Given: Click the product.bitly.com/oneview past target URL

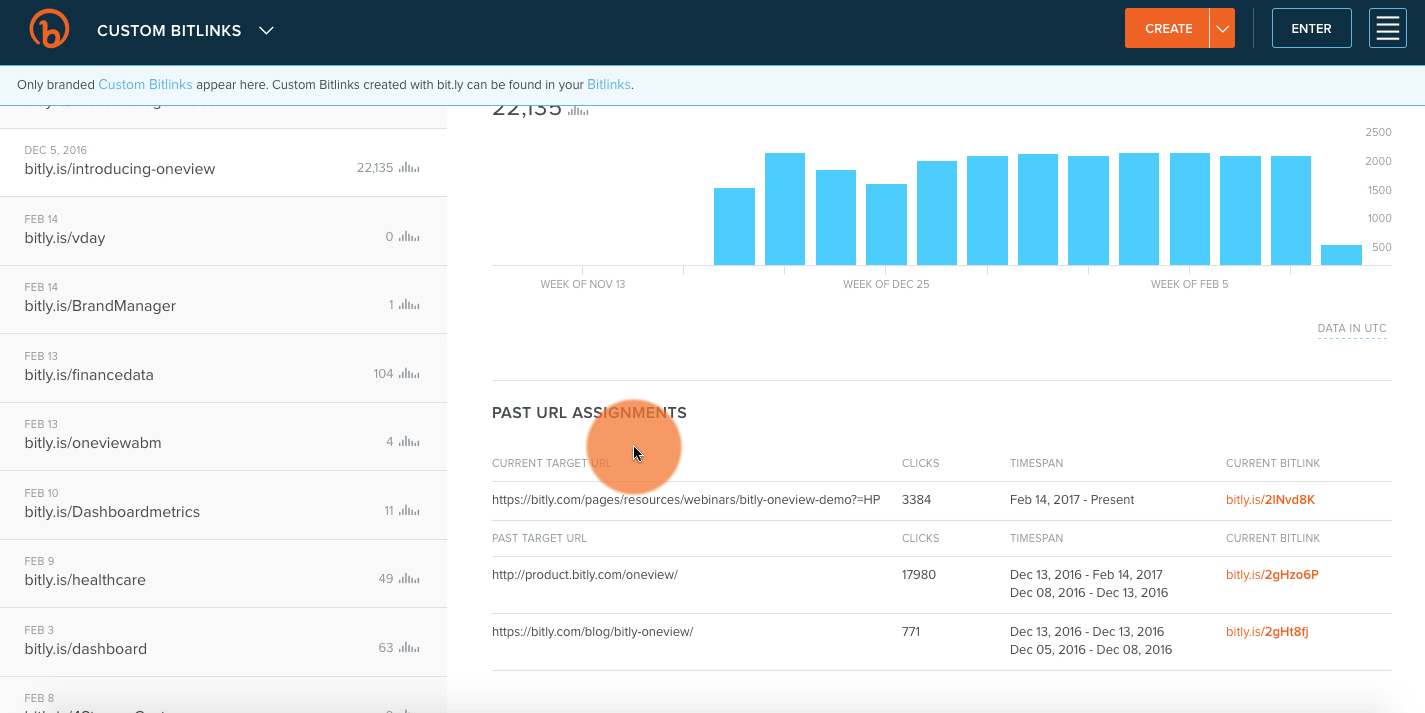Looking at the screenshot, I should tap(585, 575).
